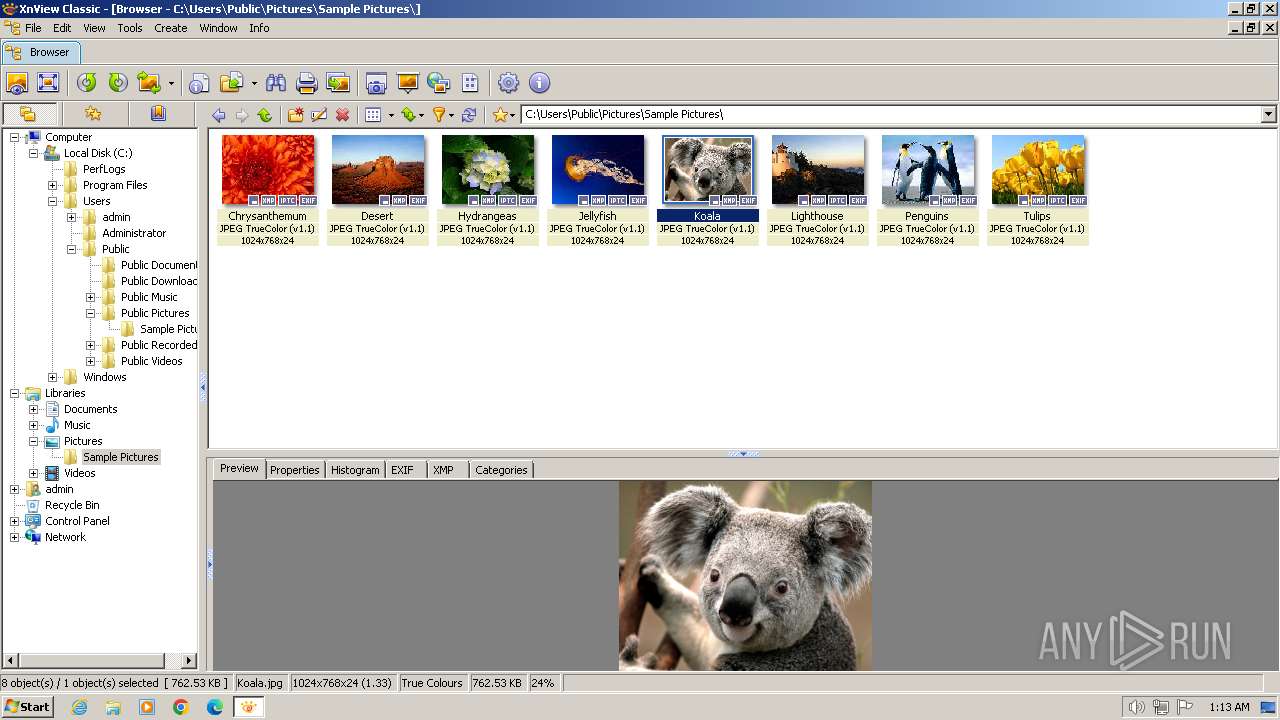
Task: Open the About info icon
Action: [x=539, y=83]
